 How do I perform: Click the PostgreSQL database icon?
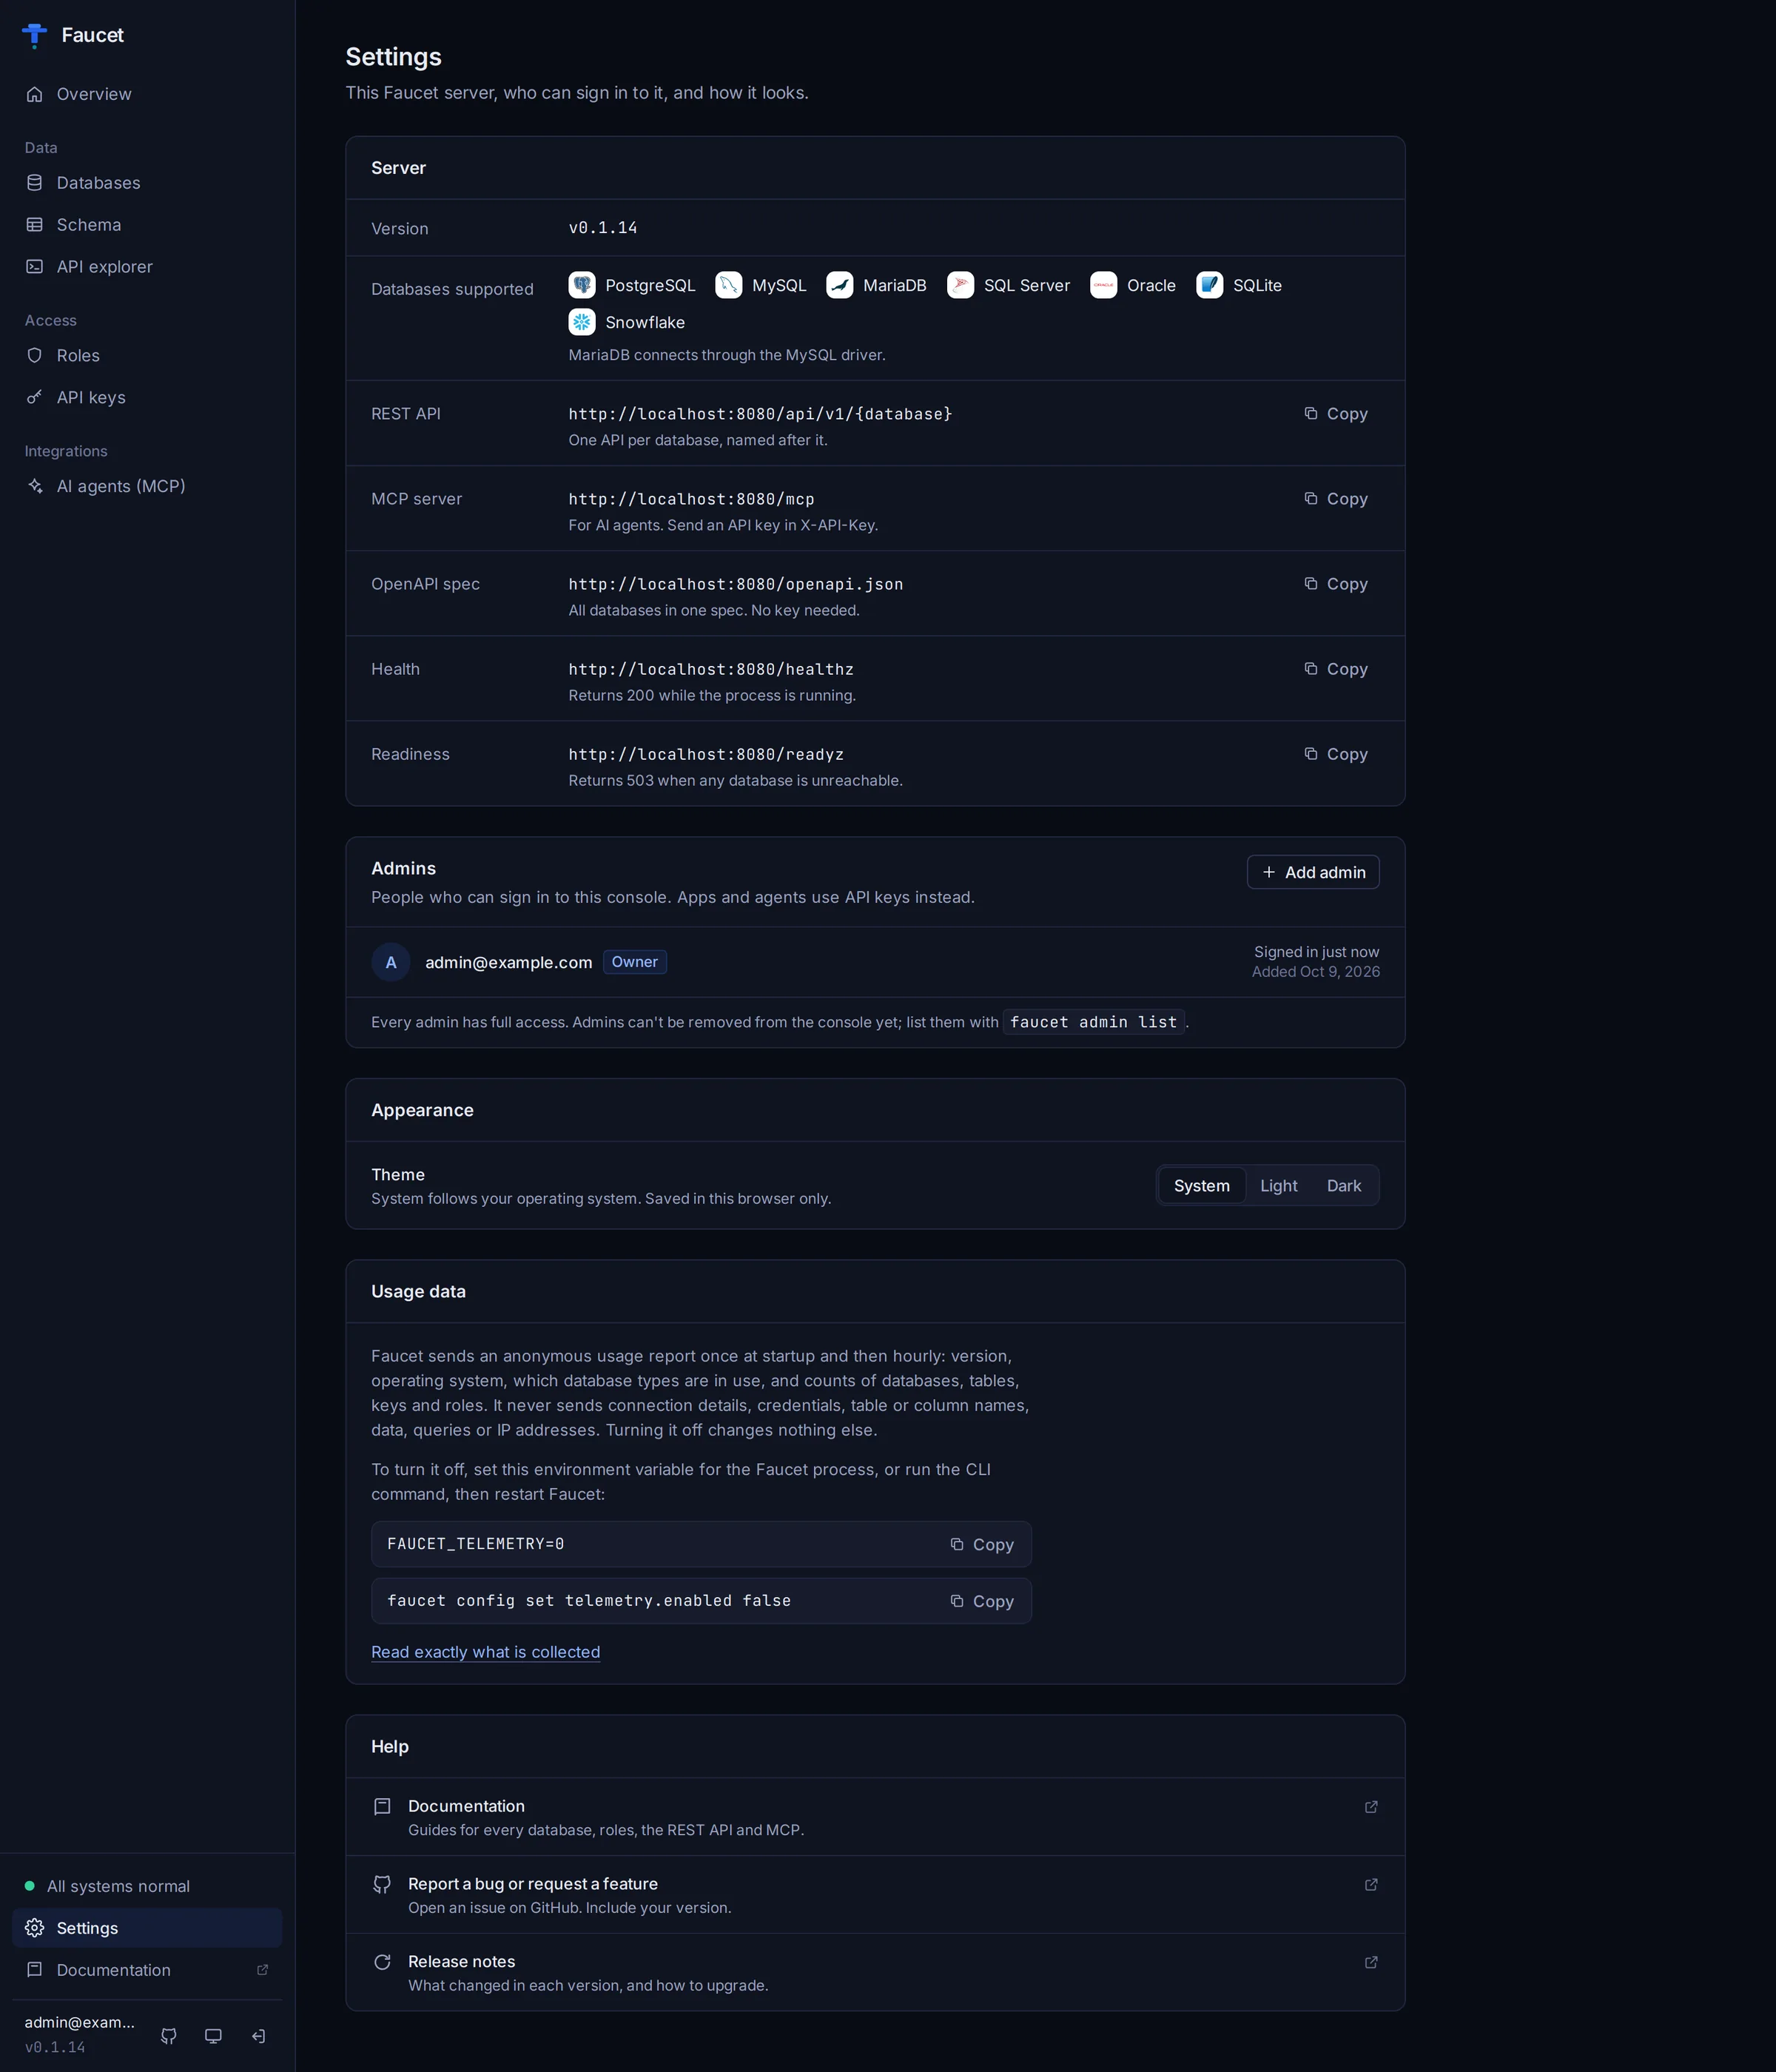click(582, 285)
